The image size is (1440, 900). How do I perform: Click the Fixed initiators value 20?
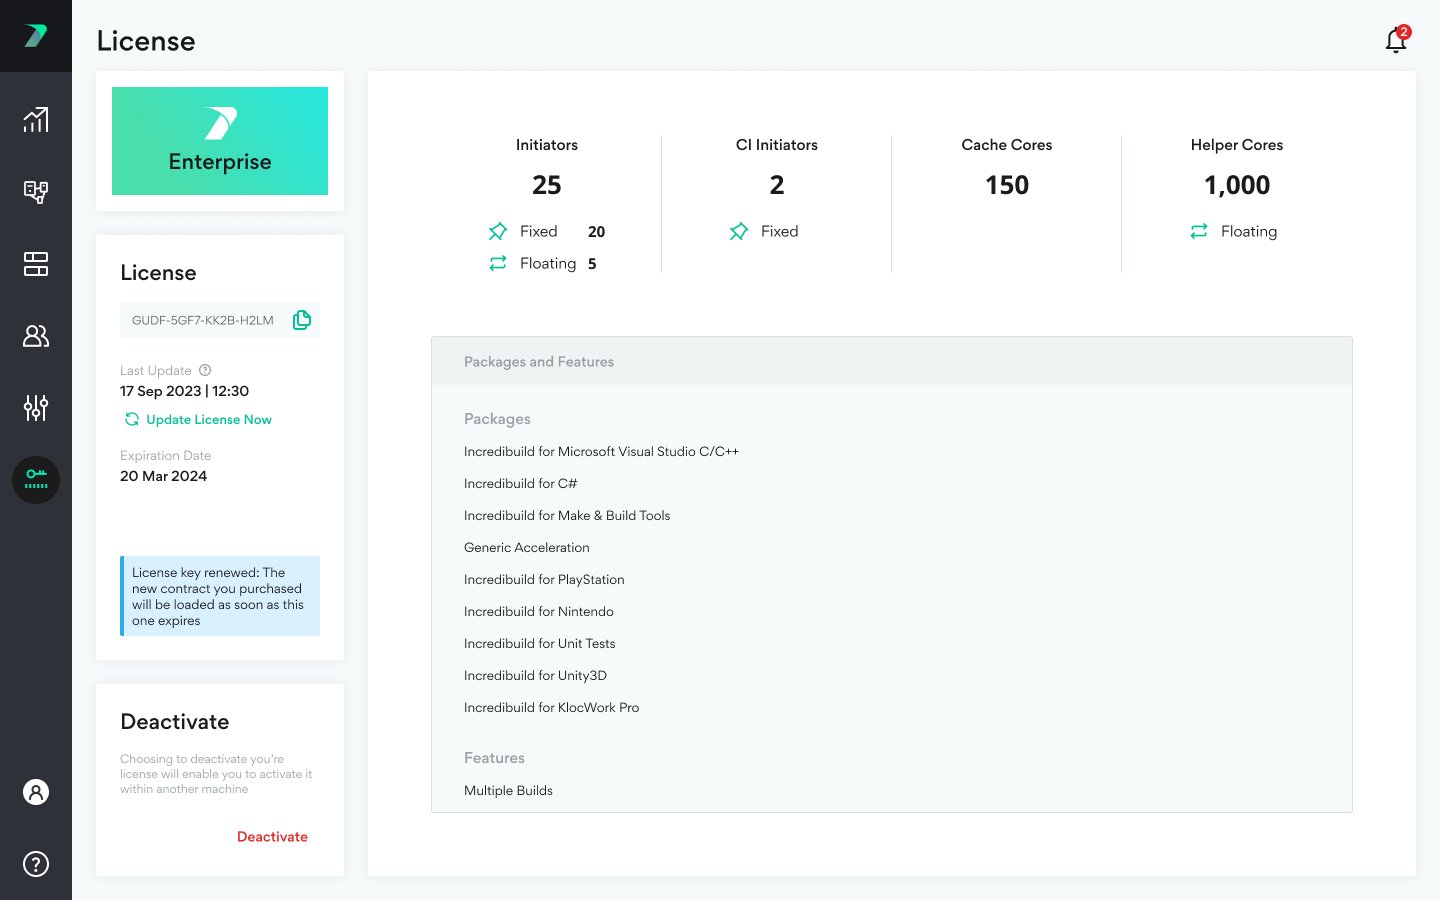(x=596, y=232)
